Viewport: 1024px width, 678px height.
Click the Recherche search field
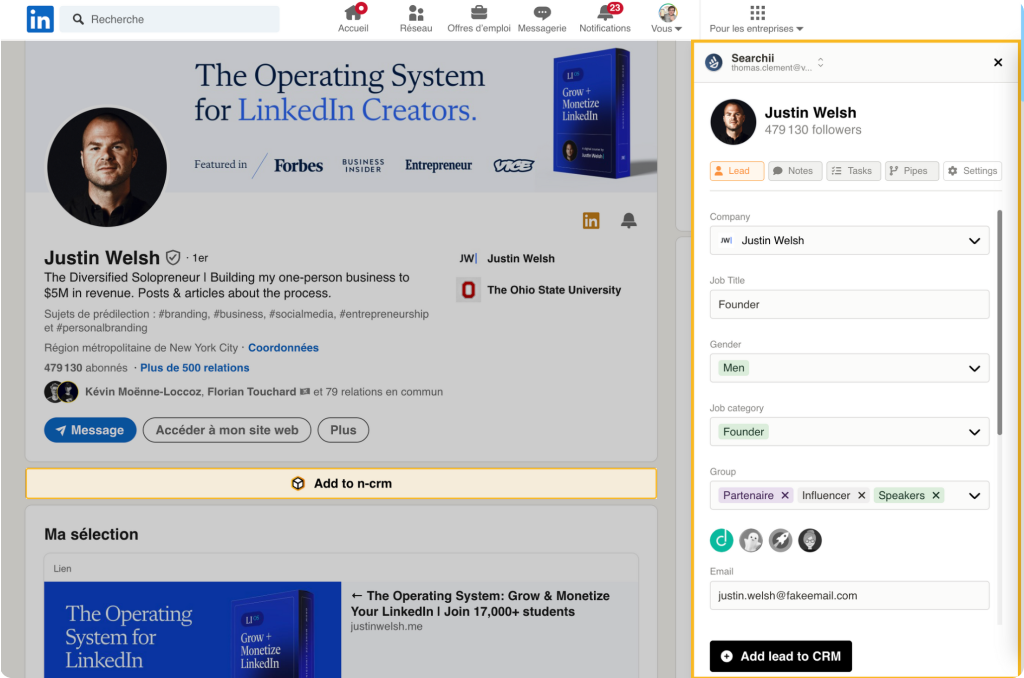click(170, 19)
